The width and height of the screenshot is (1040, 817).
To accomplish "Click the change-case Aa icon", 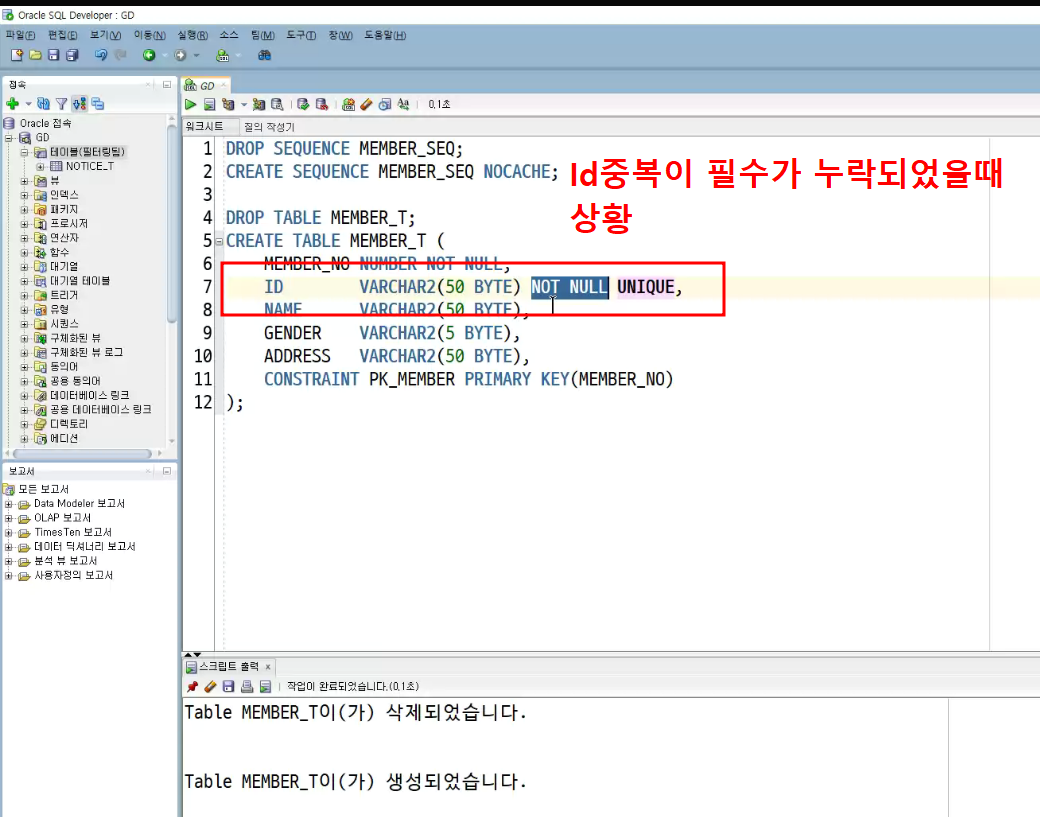I will tap(403, 104).
